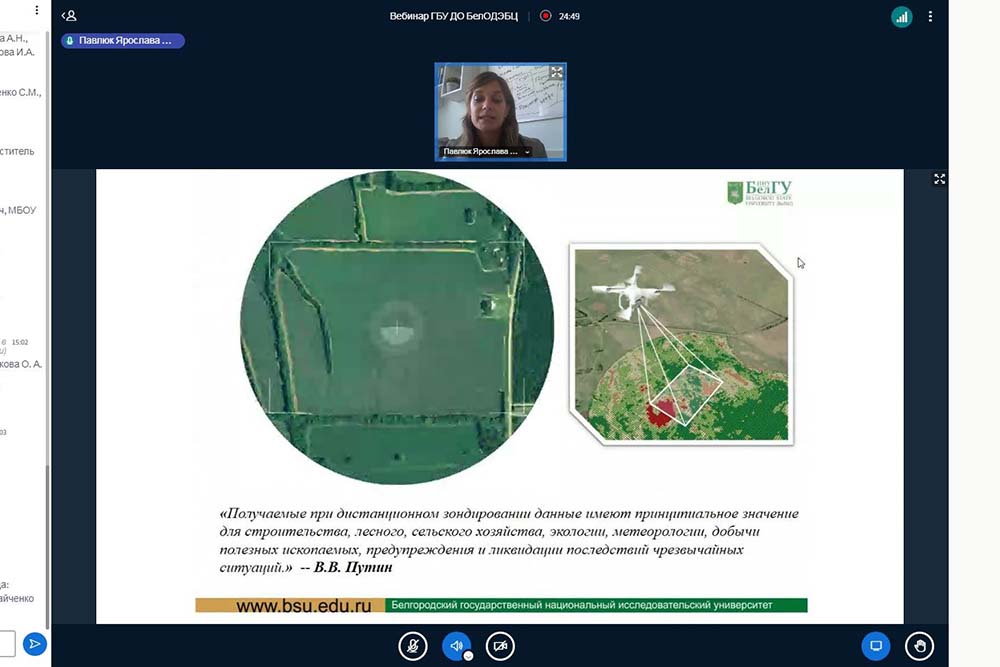Send chat message with arrow button
Screen dimensions: 1000x667
[34, 644]
